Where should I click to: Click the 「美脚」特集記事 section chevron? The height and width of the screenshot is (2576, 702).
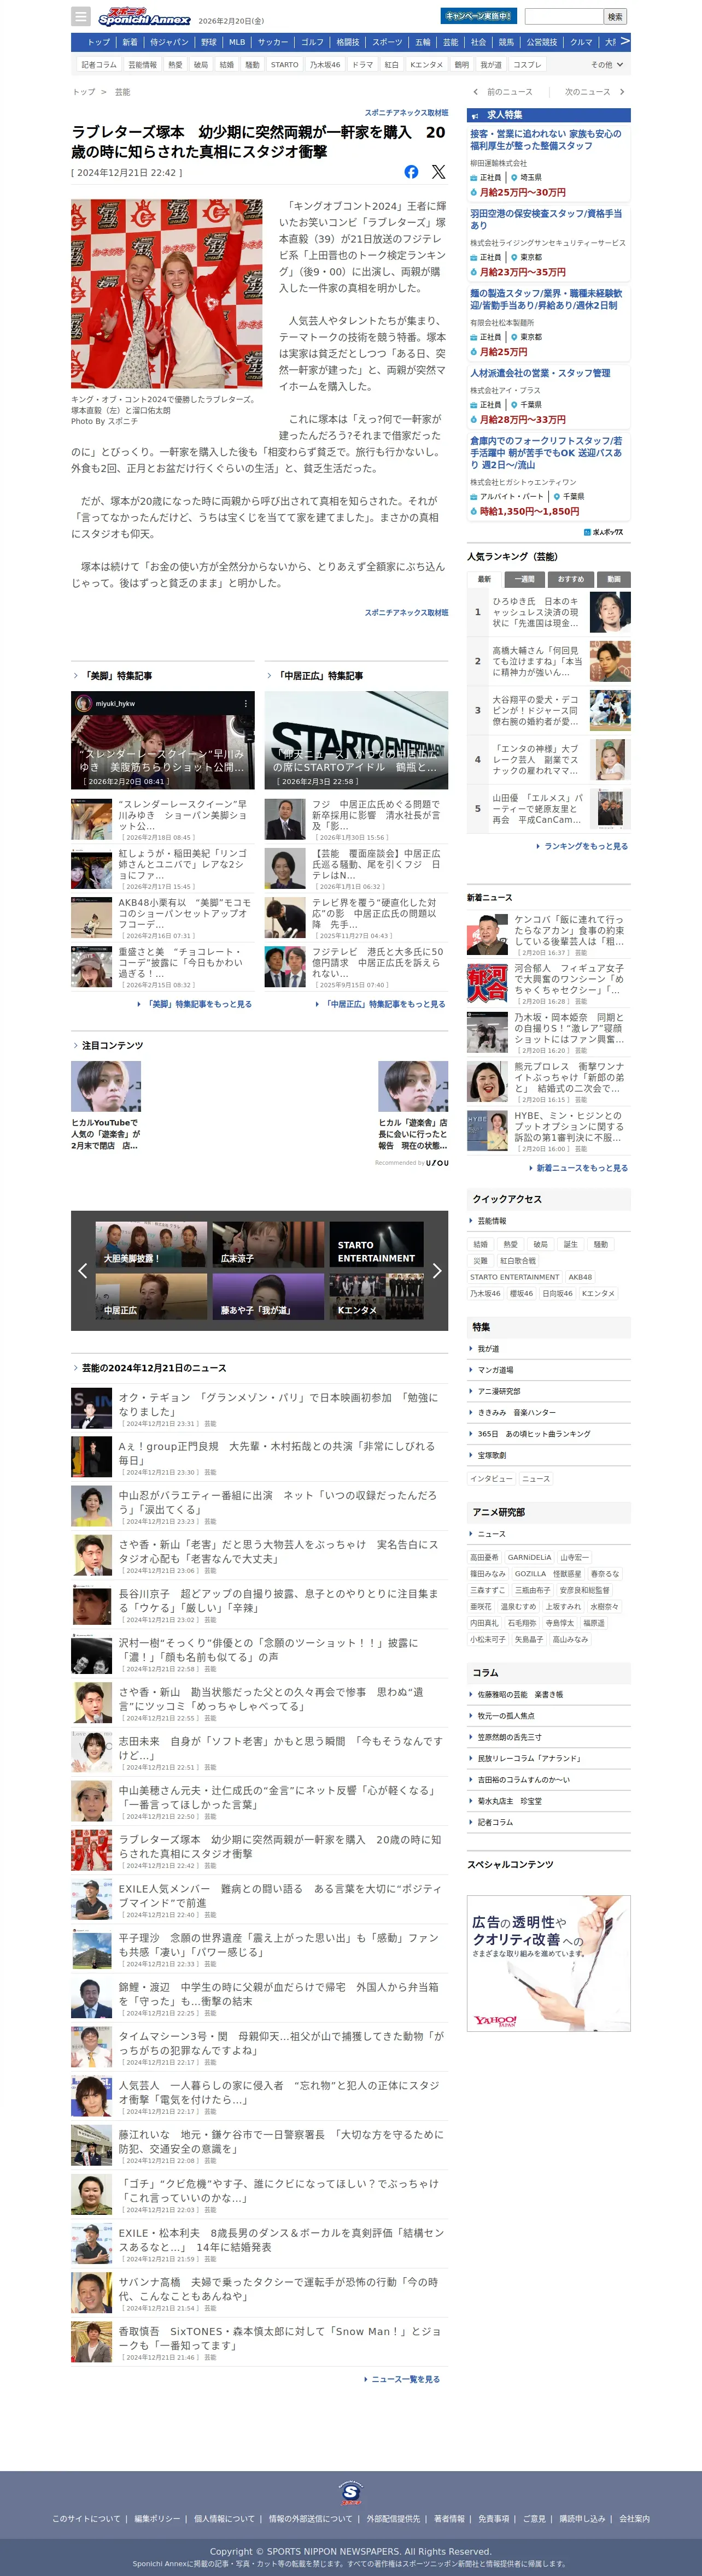[75, 675]
